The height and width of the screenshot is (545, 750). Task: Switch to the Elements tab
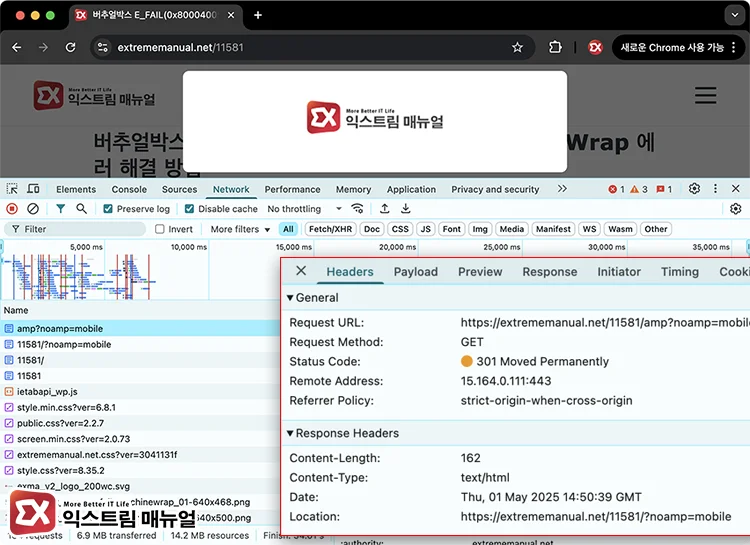click(x=76, y=189)
